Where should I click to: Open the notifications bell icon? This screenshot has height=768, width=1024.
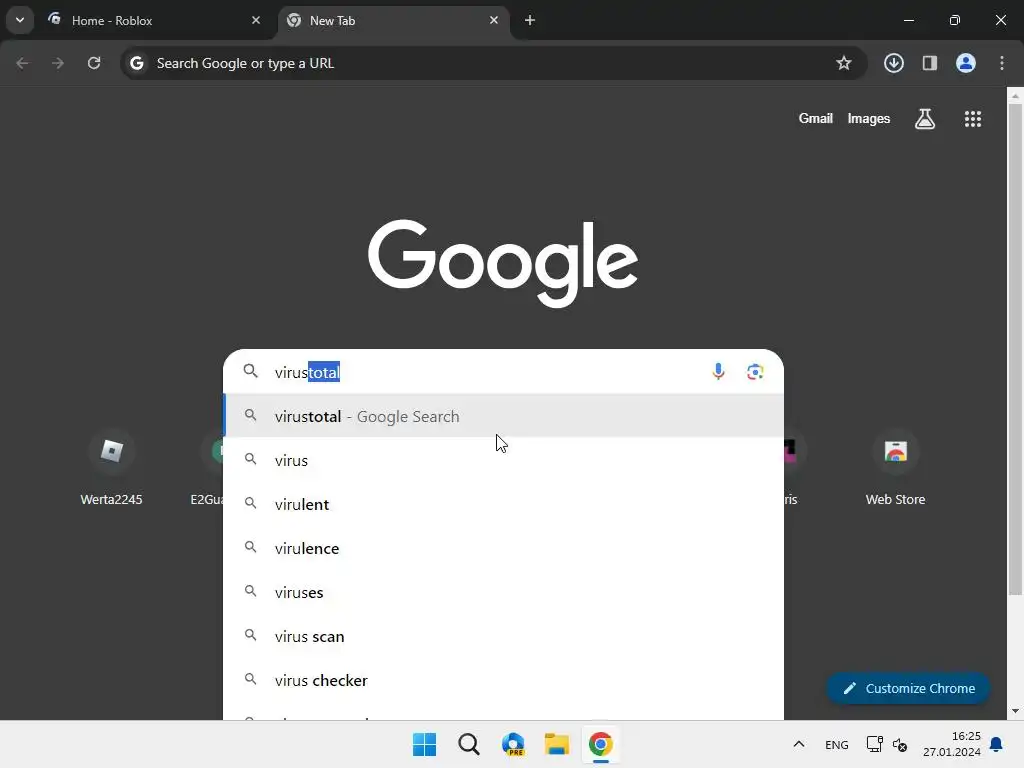pos(997,744)
